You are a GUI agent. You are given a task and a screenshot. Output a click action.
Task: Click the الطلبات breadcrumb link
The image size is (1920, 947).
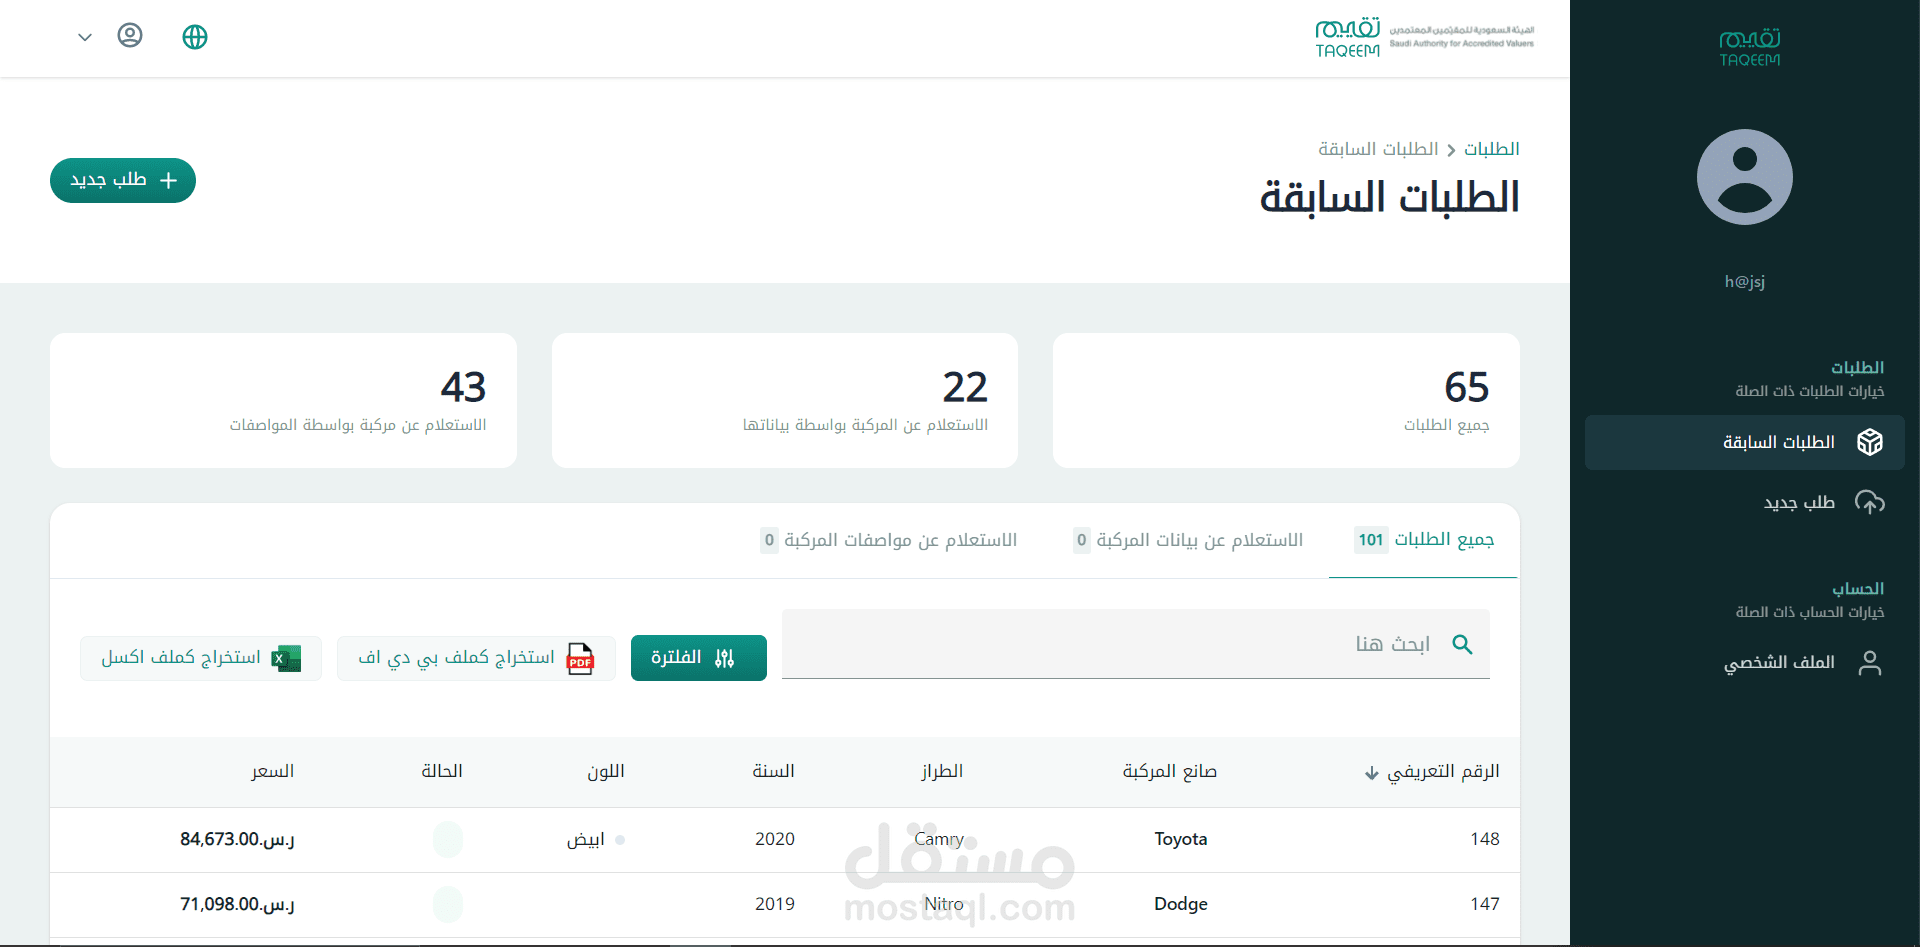coord(1492,149)
